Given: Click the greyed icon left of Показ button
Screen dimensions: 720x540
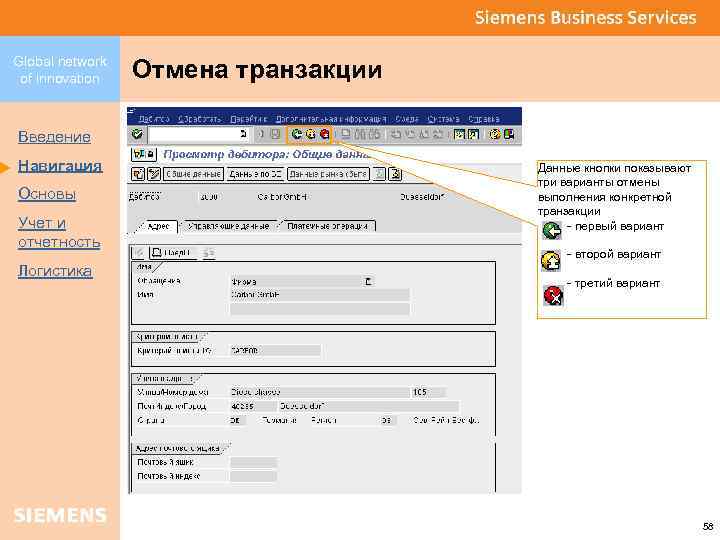Looking at the screenshot, I should point(140,253).
